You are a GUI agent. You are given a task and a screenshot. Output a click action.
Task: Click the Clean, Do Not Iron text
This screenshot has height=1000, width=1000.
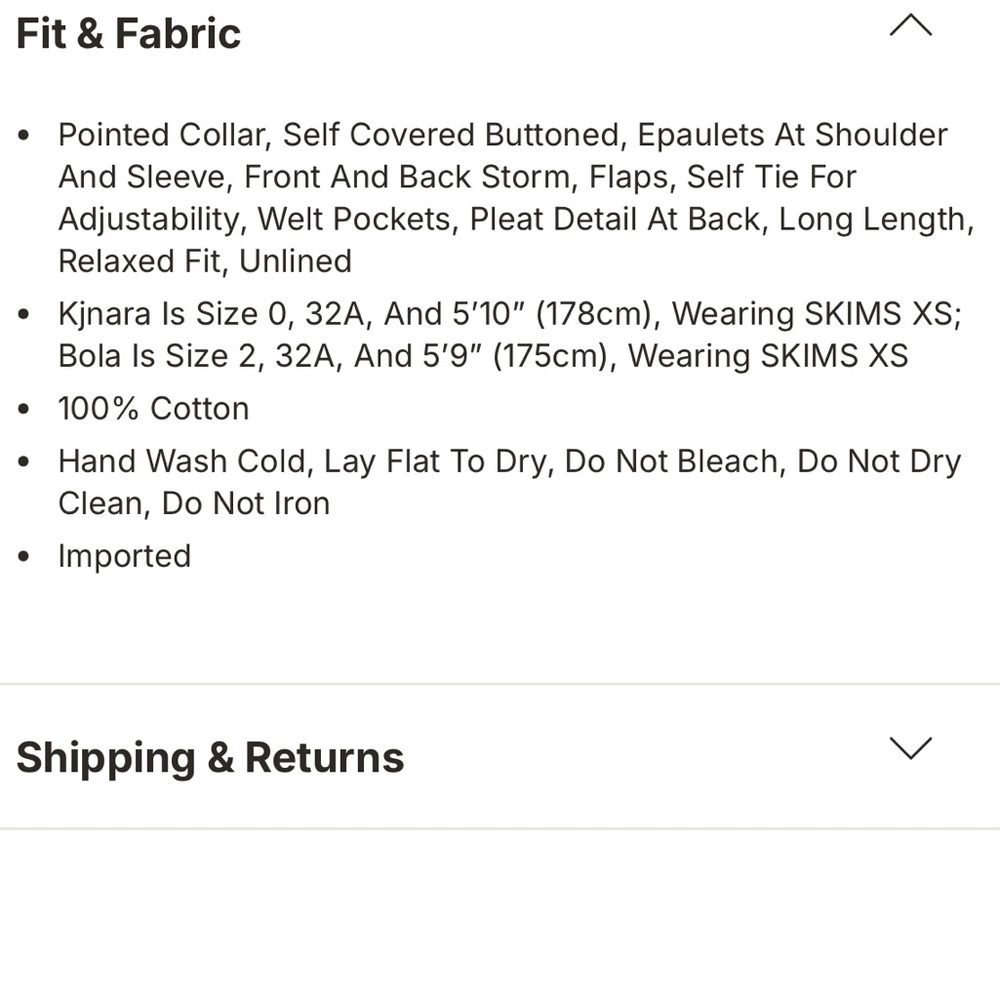click(194, 504)
